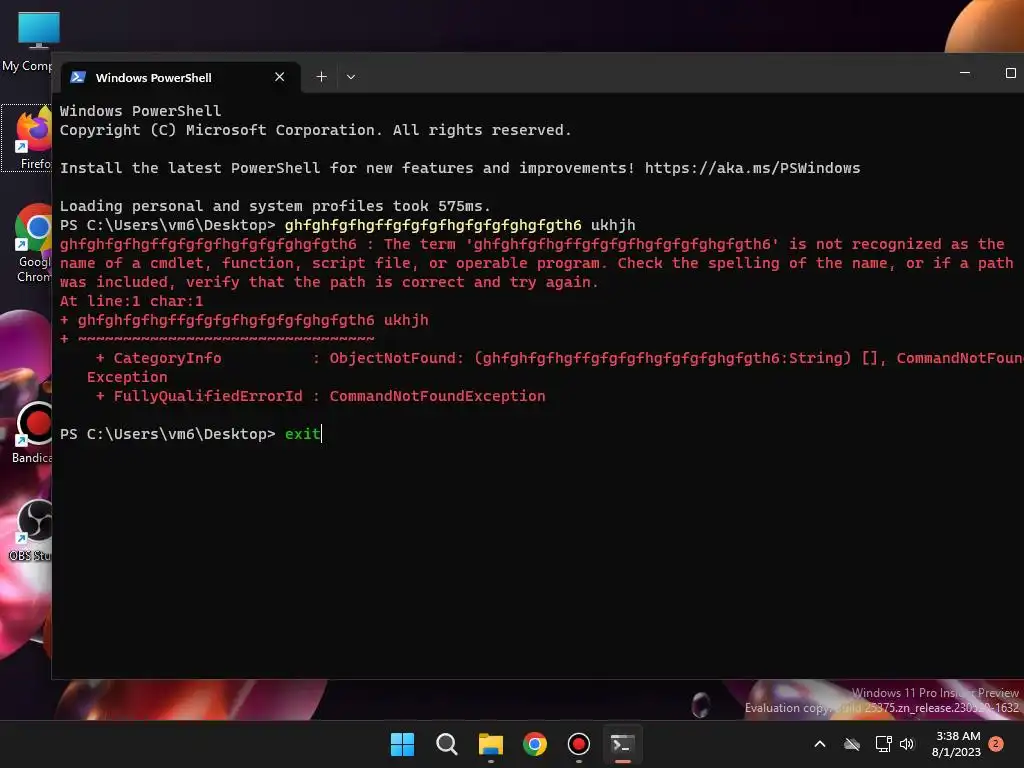1024x768 pixels.
Task: Click the 'Copyright (C) Microsoft Corporation' line
Action: point(315,130)
